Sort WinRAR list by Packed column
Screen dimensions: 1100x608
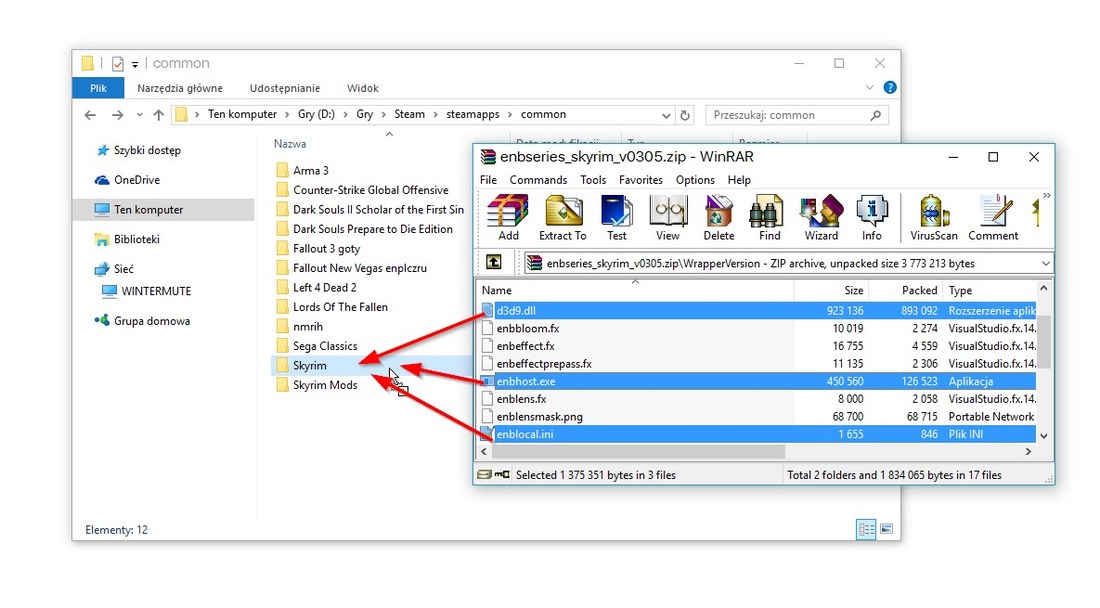[x=906, y=290]
